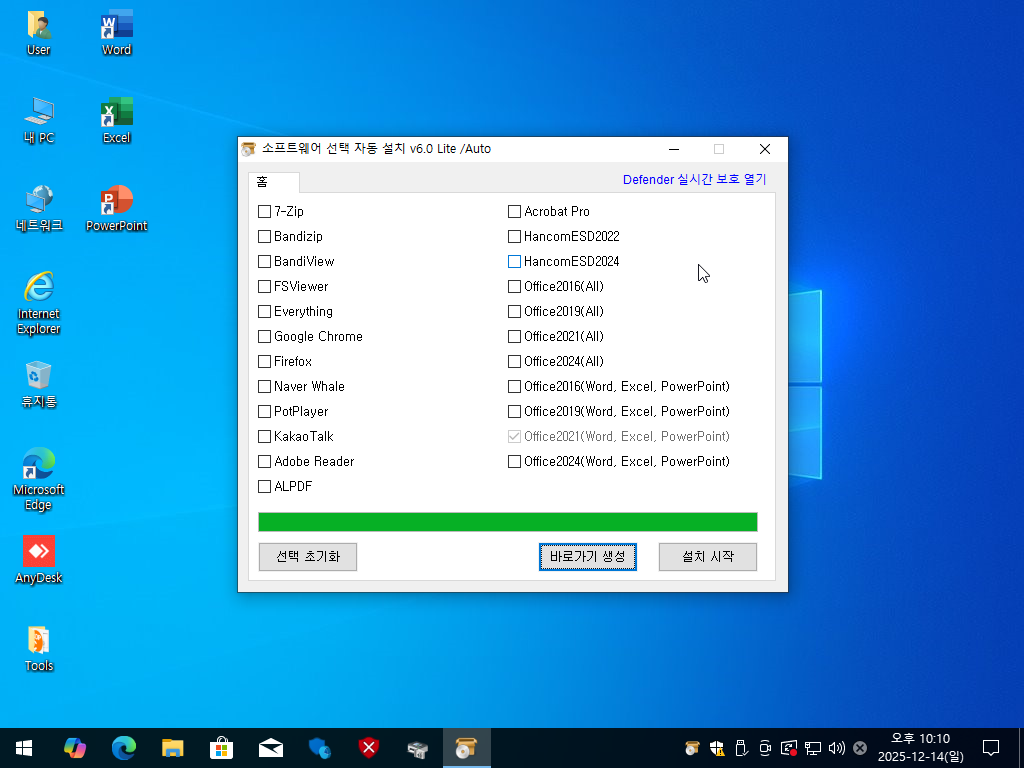Open Defender 실시간 보호 열기 link

point(694,180)
